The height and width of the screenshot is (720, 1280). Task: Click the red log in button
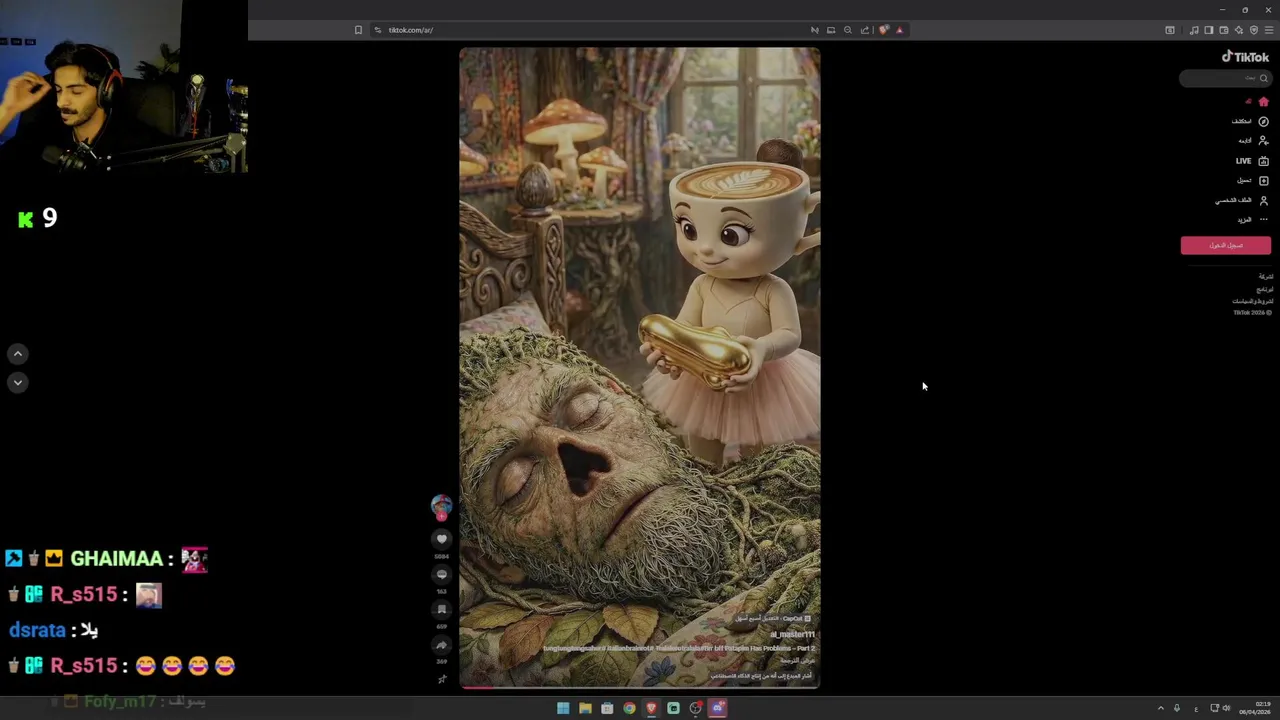pyautogui.click(x=1226, y=245)
